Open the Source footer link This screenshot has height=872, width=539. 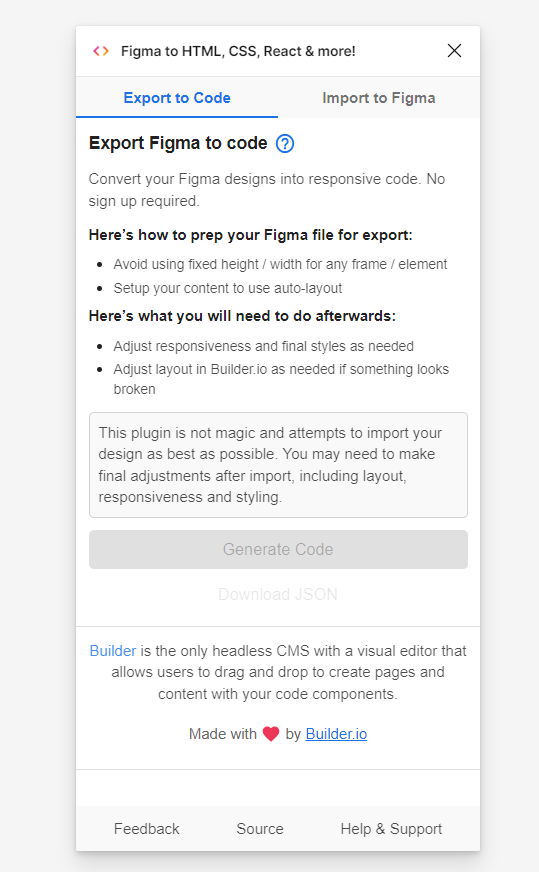260,829
